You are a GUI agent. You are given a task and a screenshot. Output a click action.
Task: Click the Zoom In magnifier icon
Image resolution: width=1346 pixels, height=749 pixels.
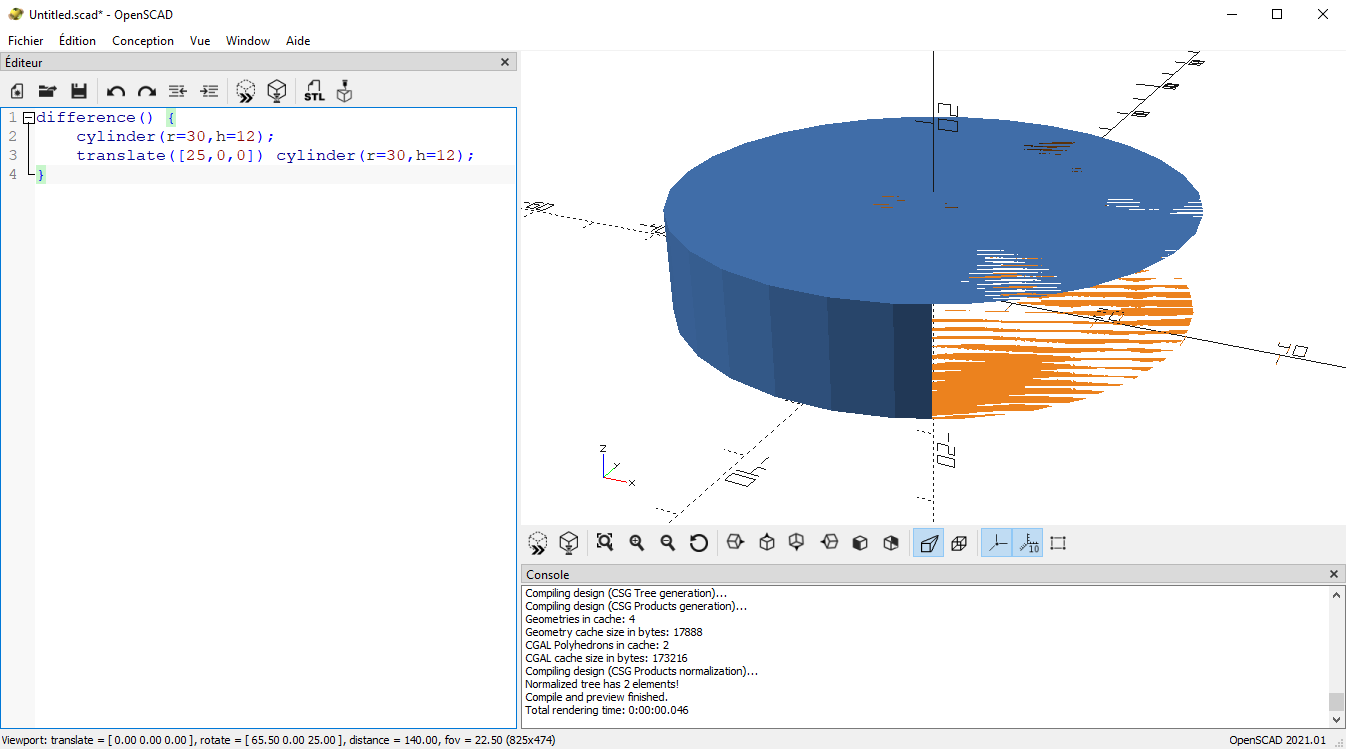coord(636,543)
